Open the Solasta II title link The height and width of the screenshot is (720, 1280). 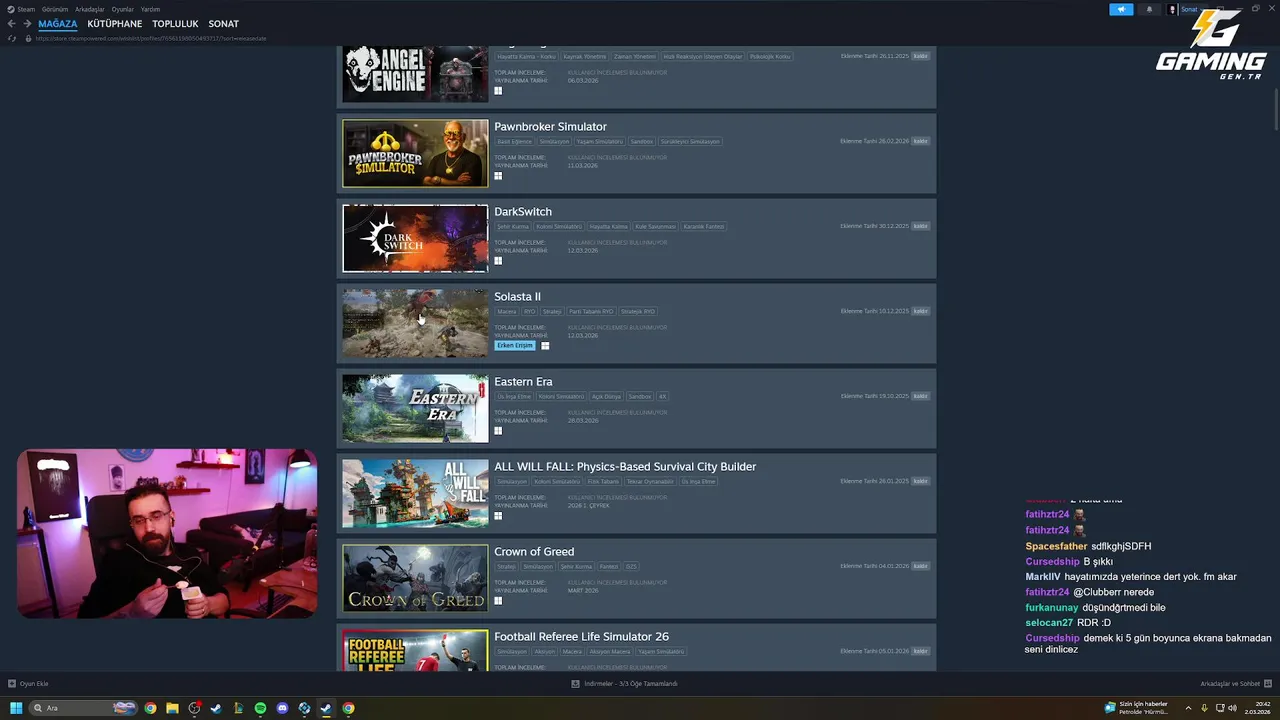(517, 297)
